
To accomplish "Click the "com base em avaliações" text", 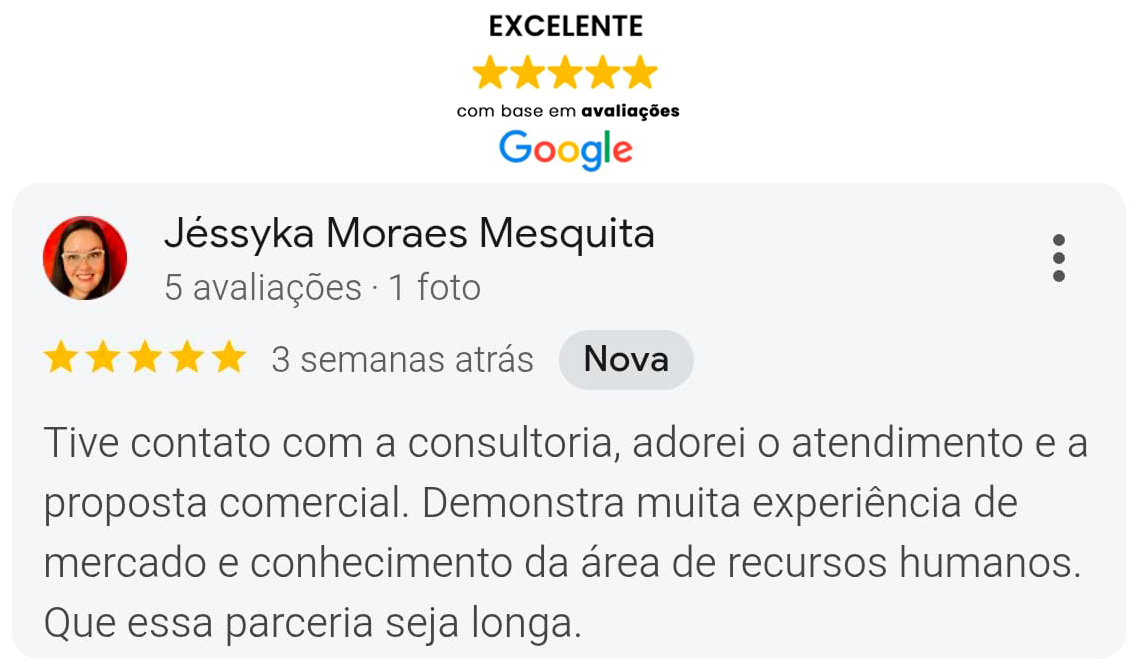I will click(568, 111).
